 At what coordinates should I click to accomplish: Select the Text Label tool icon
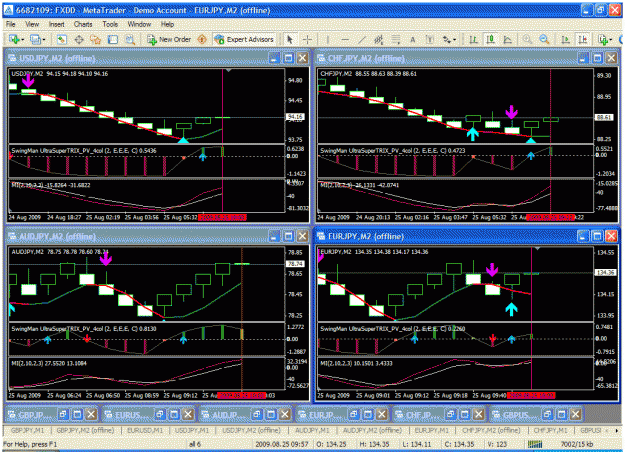coord(430,39)
